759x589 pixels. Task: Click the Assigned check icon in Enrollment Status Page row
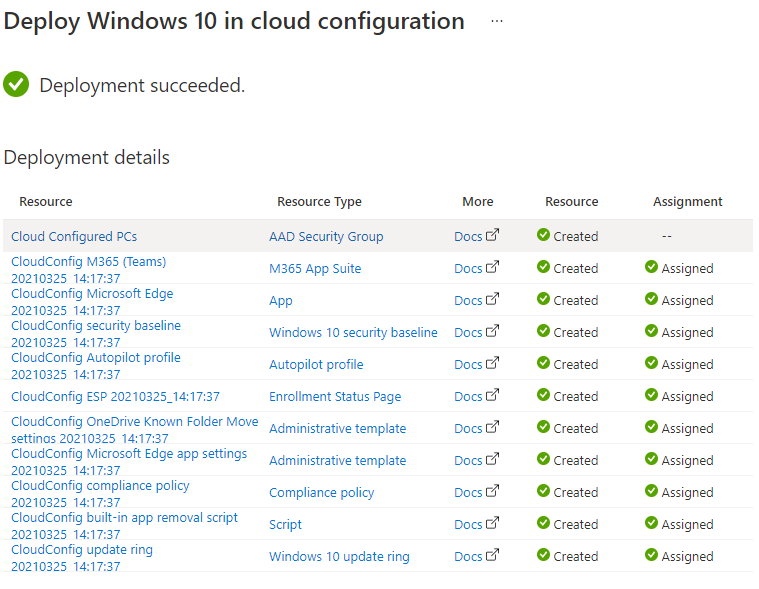(x=651, y=394)
